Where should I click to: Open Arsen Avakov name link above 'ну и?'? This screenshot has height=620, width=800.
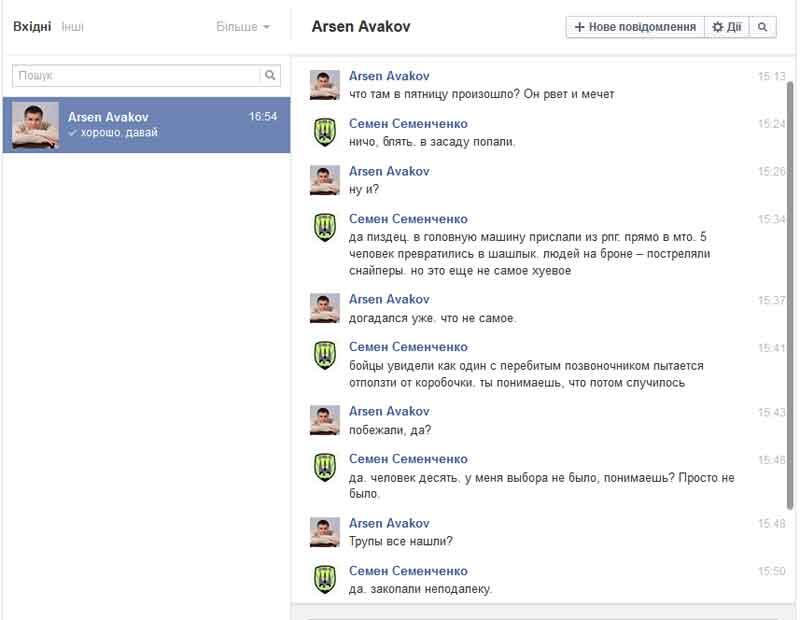[x=389, y=171]
